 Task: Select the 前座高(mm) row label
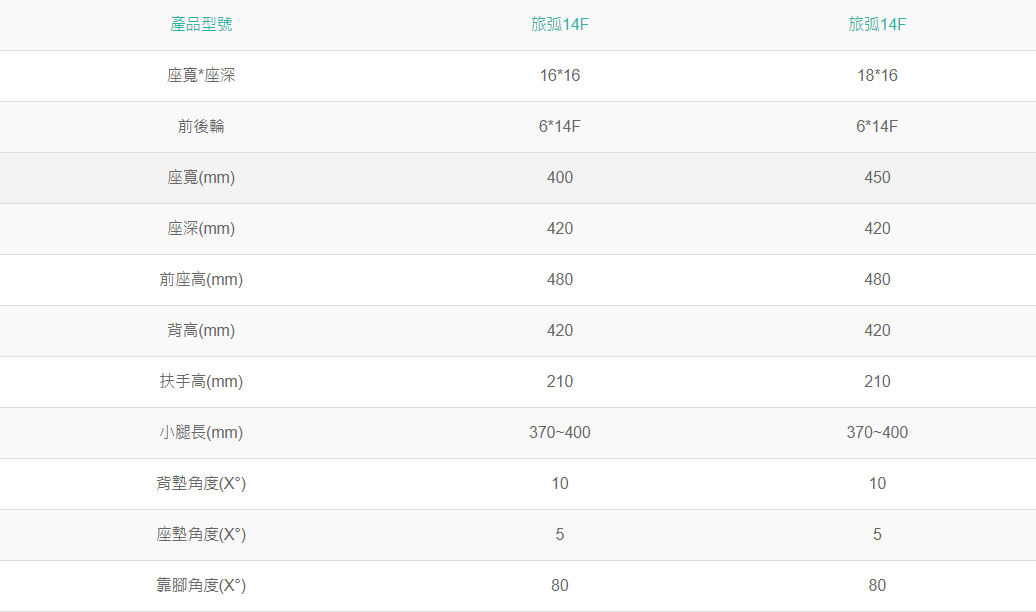[201, 279]
